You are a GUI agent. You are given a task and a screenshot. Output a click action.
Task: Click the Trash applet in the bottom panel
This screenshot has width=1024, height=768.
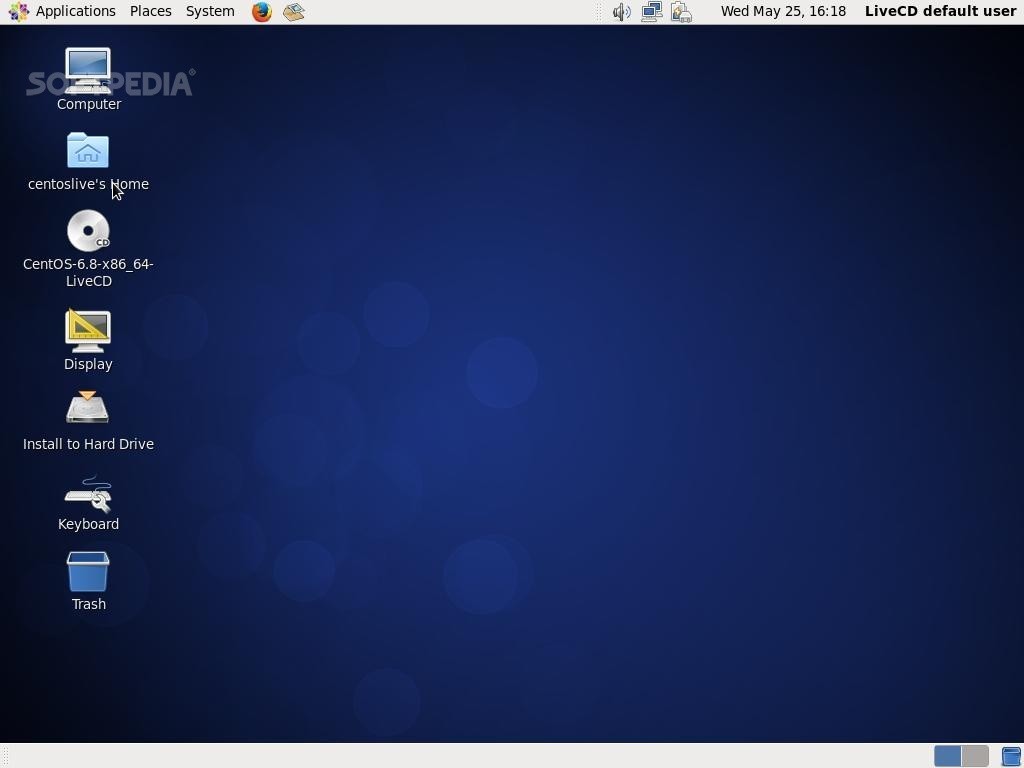(1010, 756)
